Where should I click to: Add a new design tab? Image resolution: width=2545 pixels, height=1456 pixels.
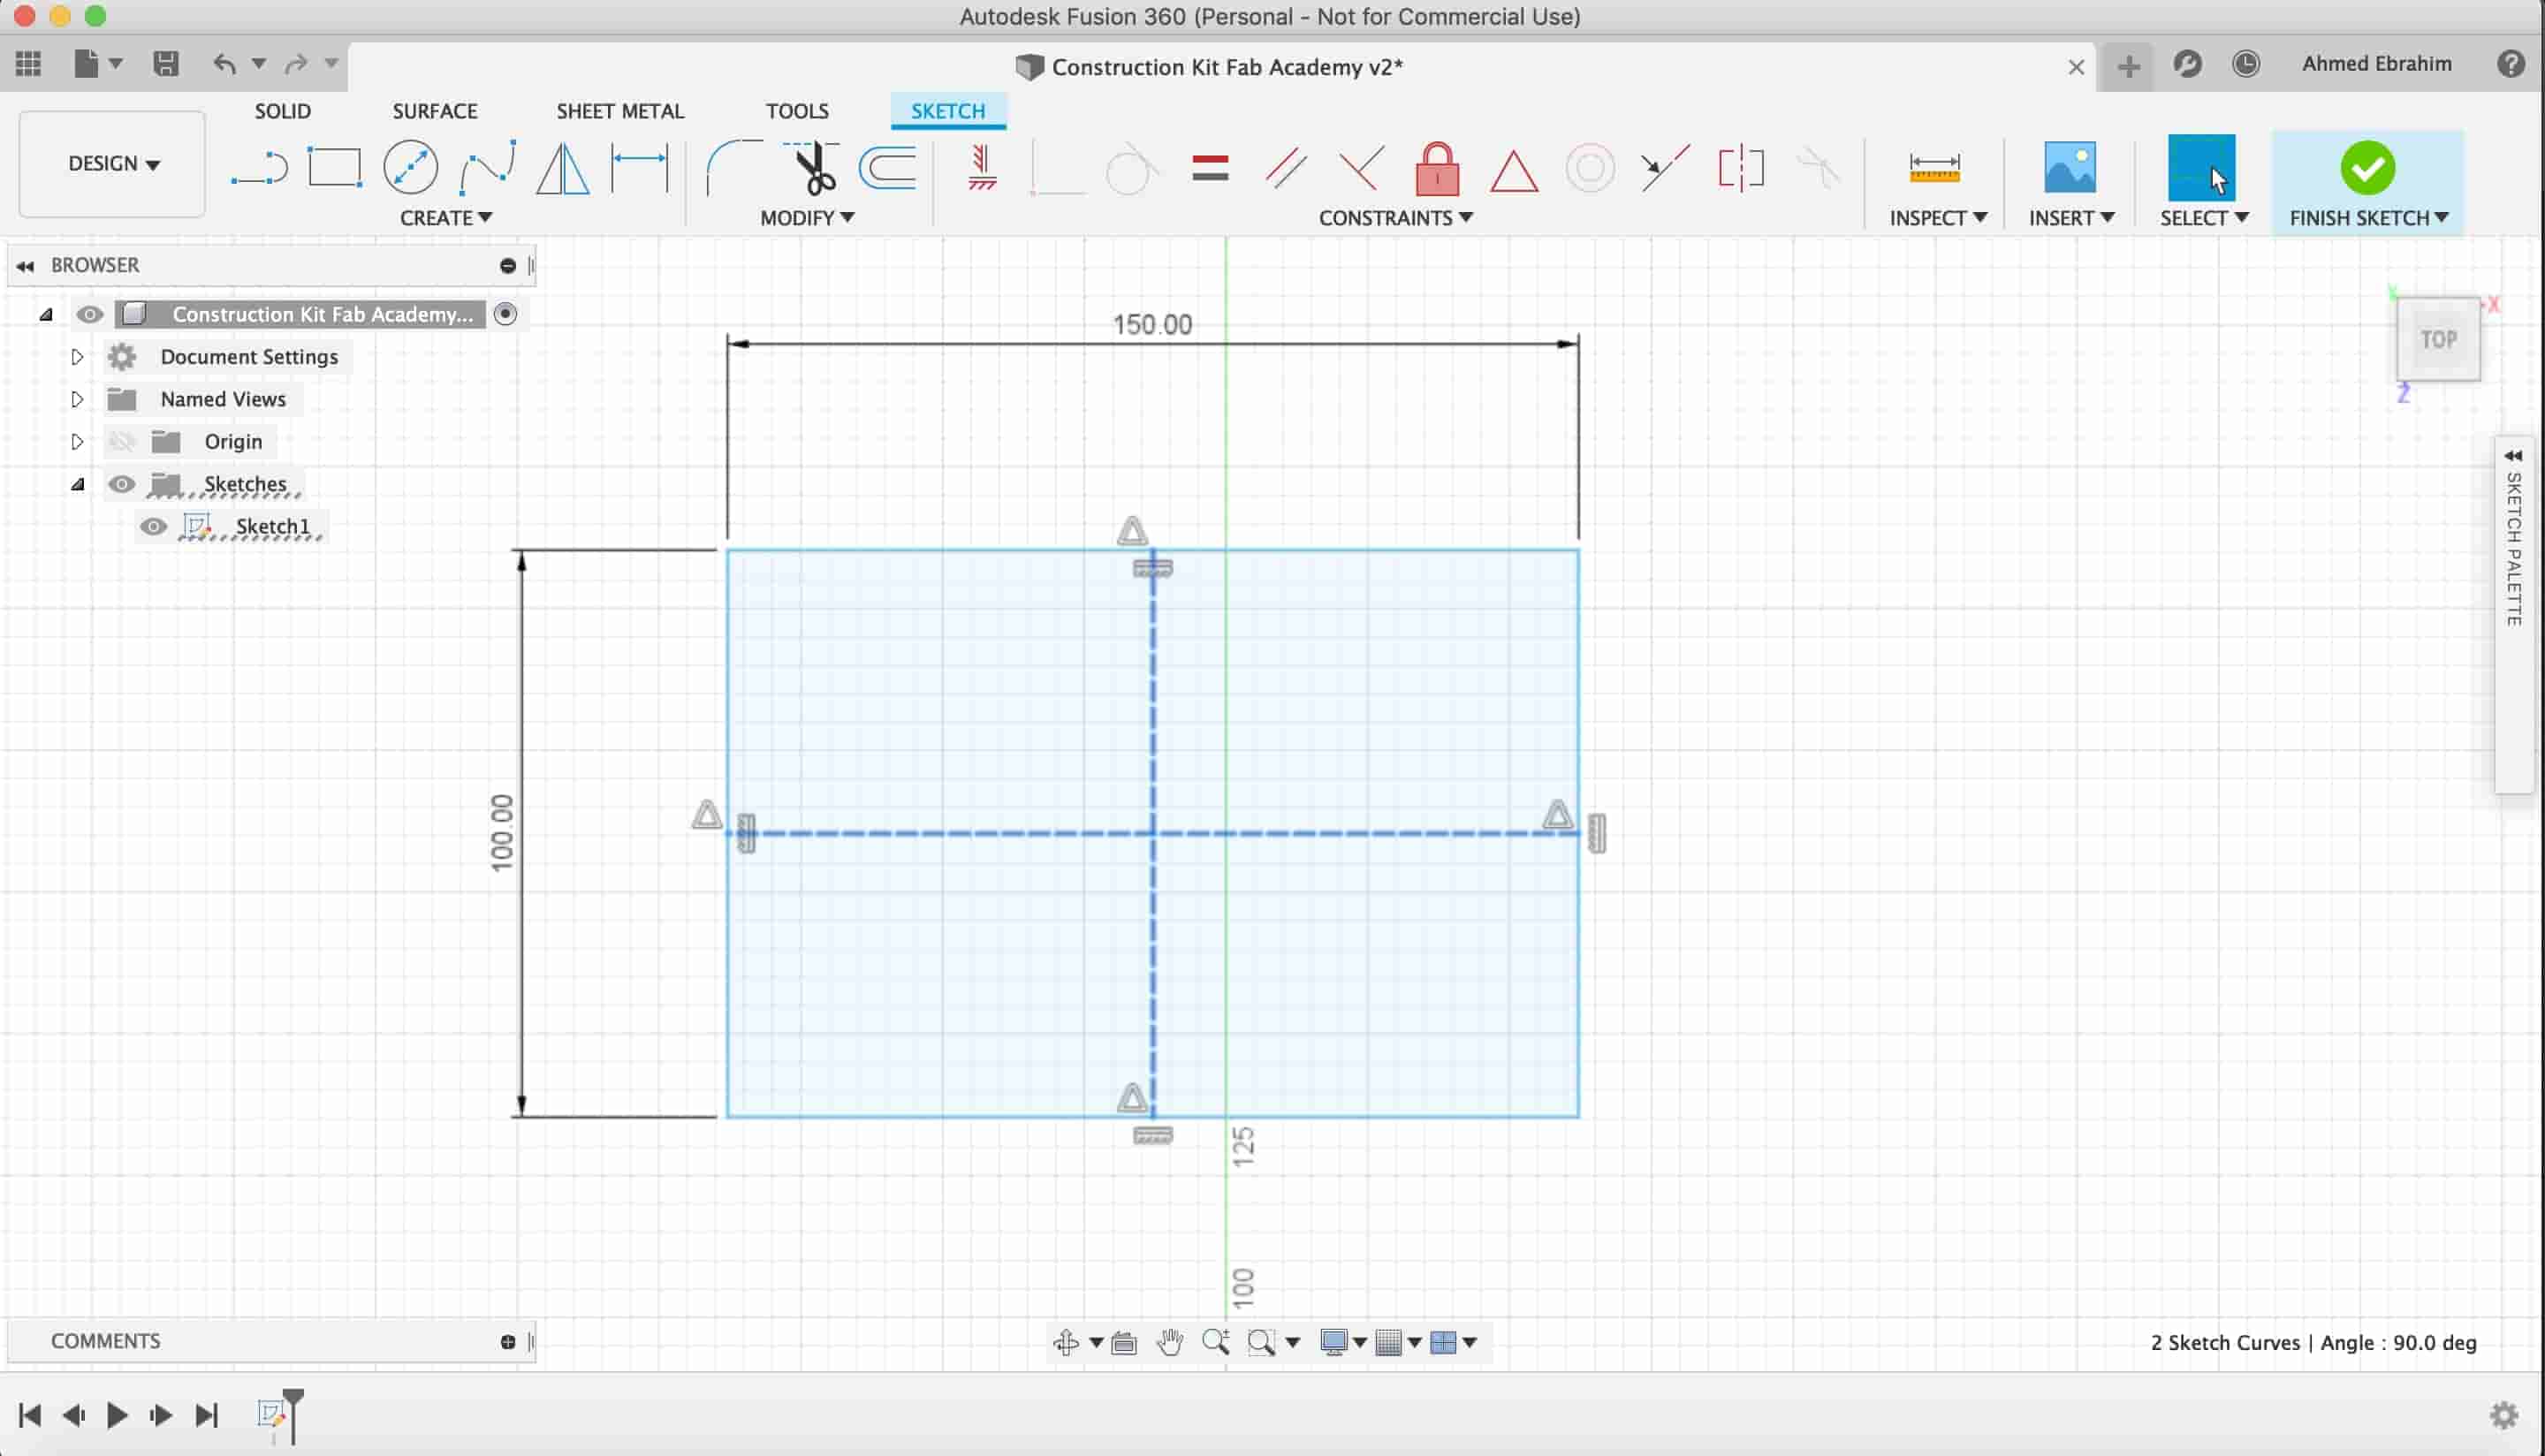pos(2128,66)
